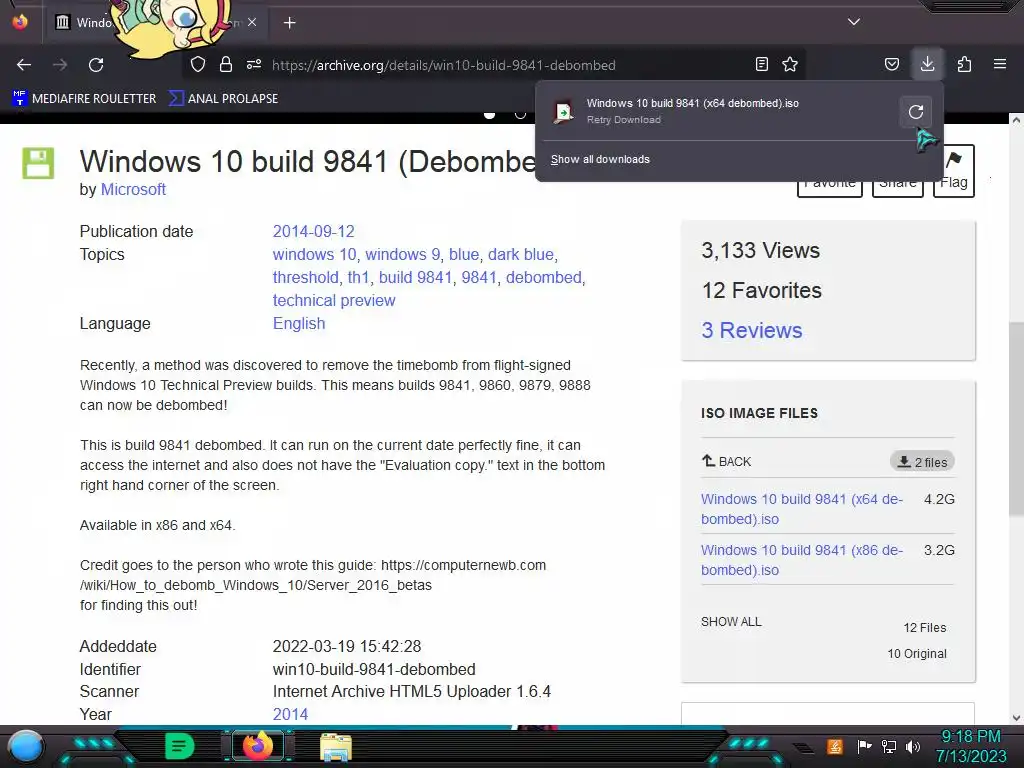Screen dimensions: 1024x768
Task: Open File Explorer from taskbar
Action: click(336, 746)
